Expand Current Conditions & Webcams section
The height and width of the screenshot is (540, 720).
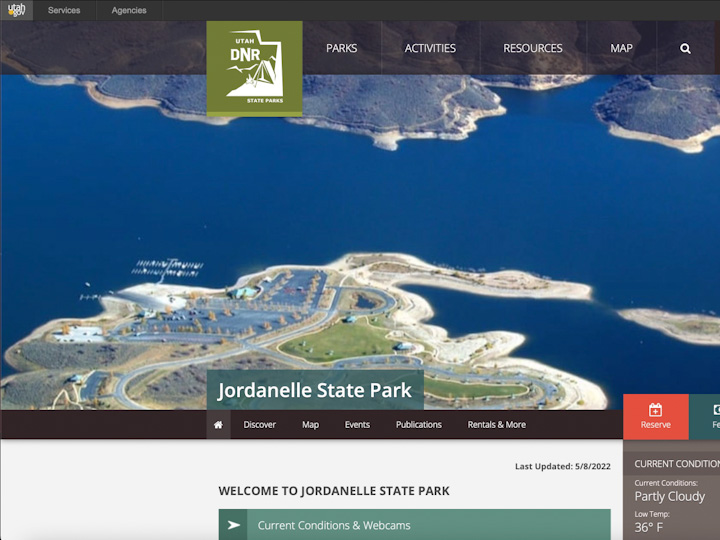click(415, 525)
